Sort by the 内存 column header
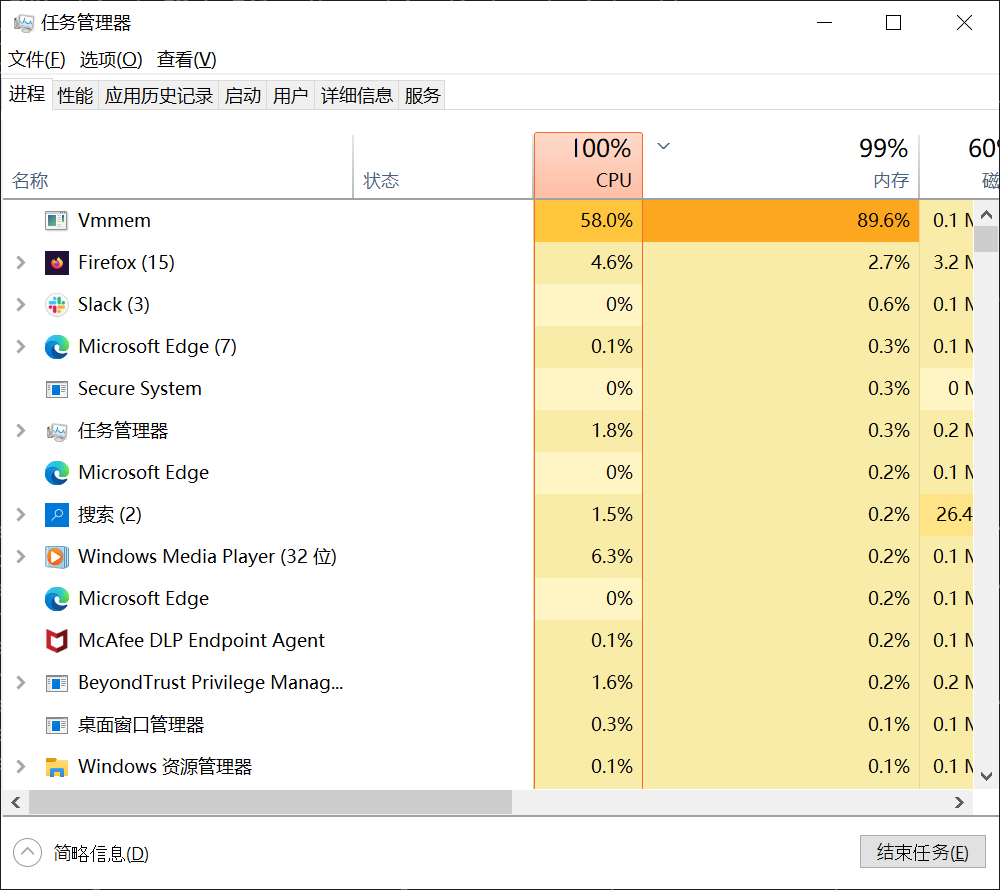 pyautogui.click(x=781, y=166)
